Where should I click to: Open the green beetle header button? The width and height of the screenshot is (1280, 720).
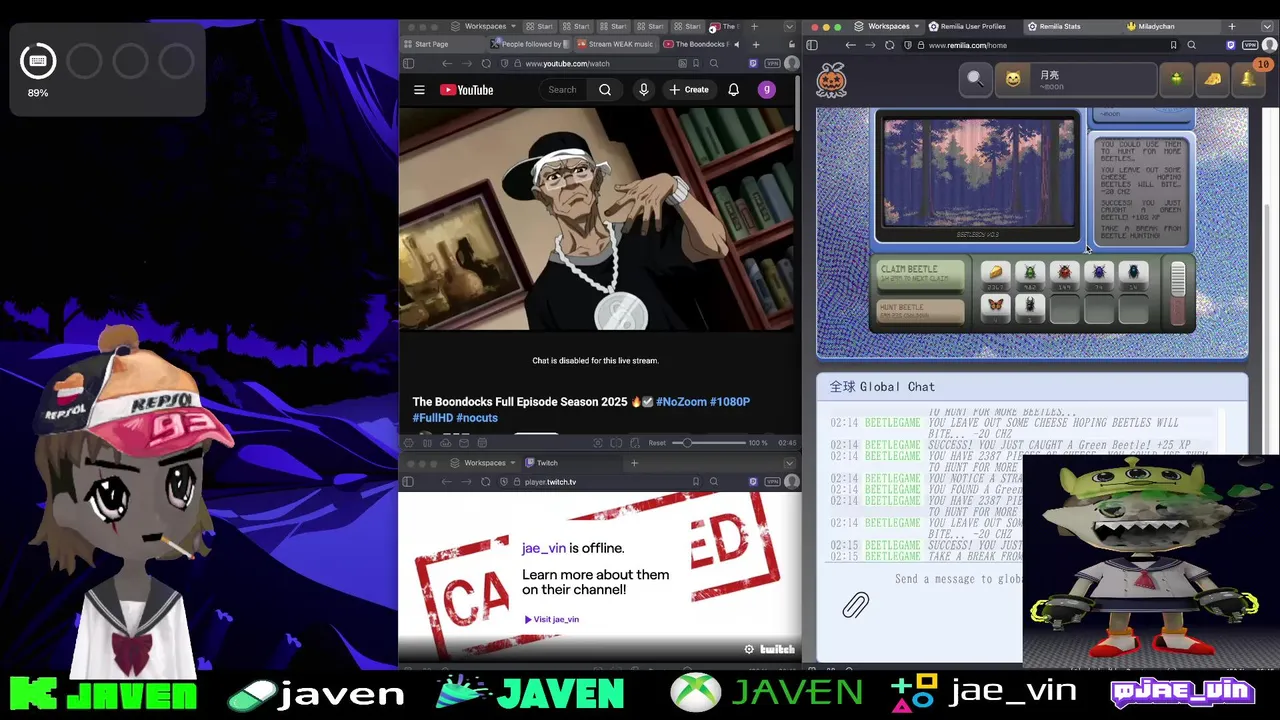(x=1176, y=79)
